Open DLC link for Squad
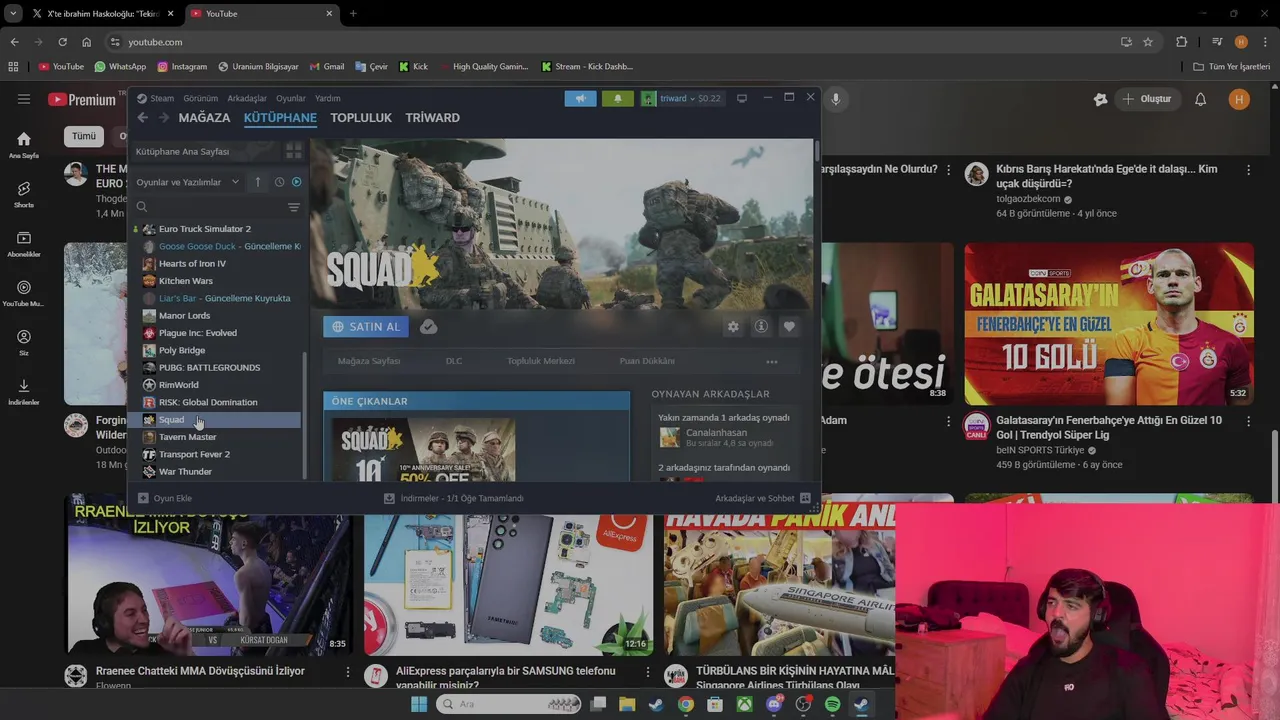1280x720 pixels. click(x=454, y=361)
